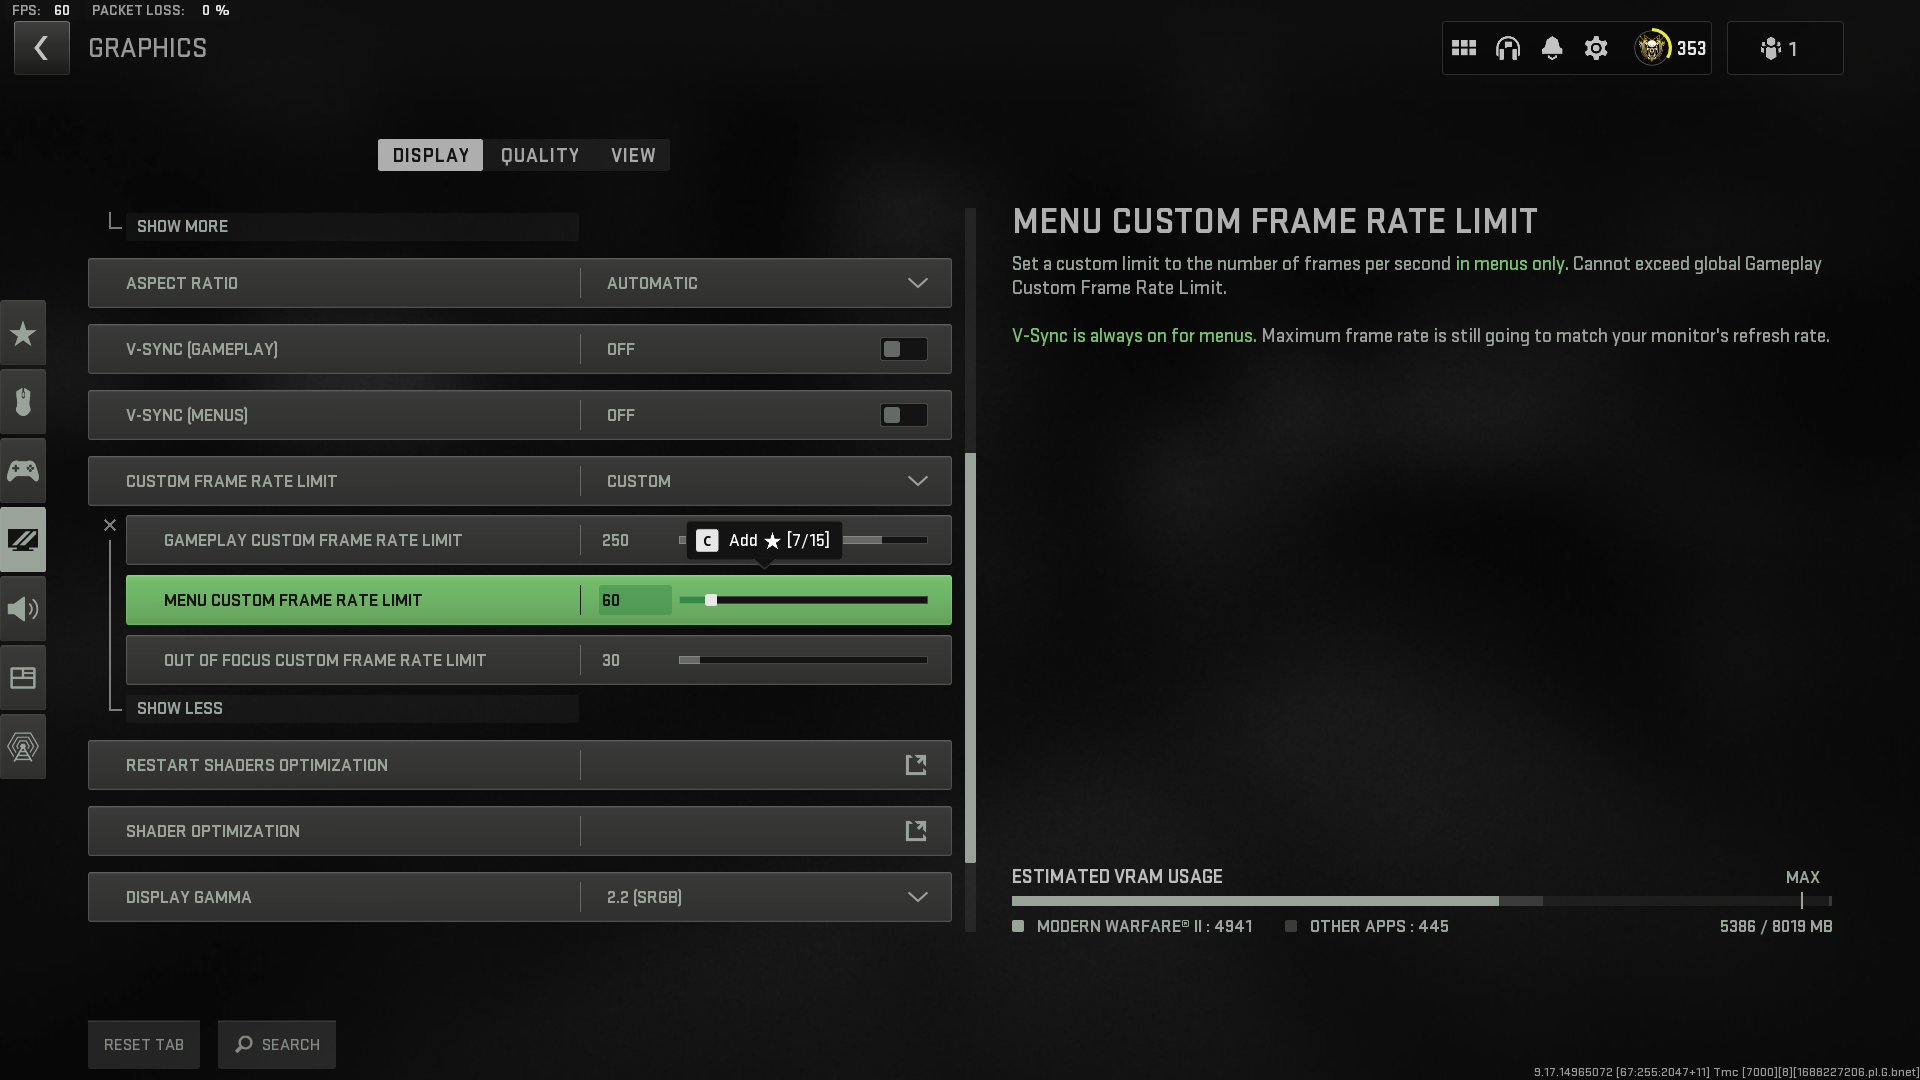
Task: Collapse options with Show Less
Action: [180, 708]
